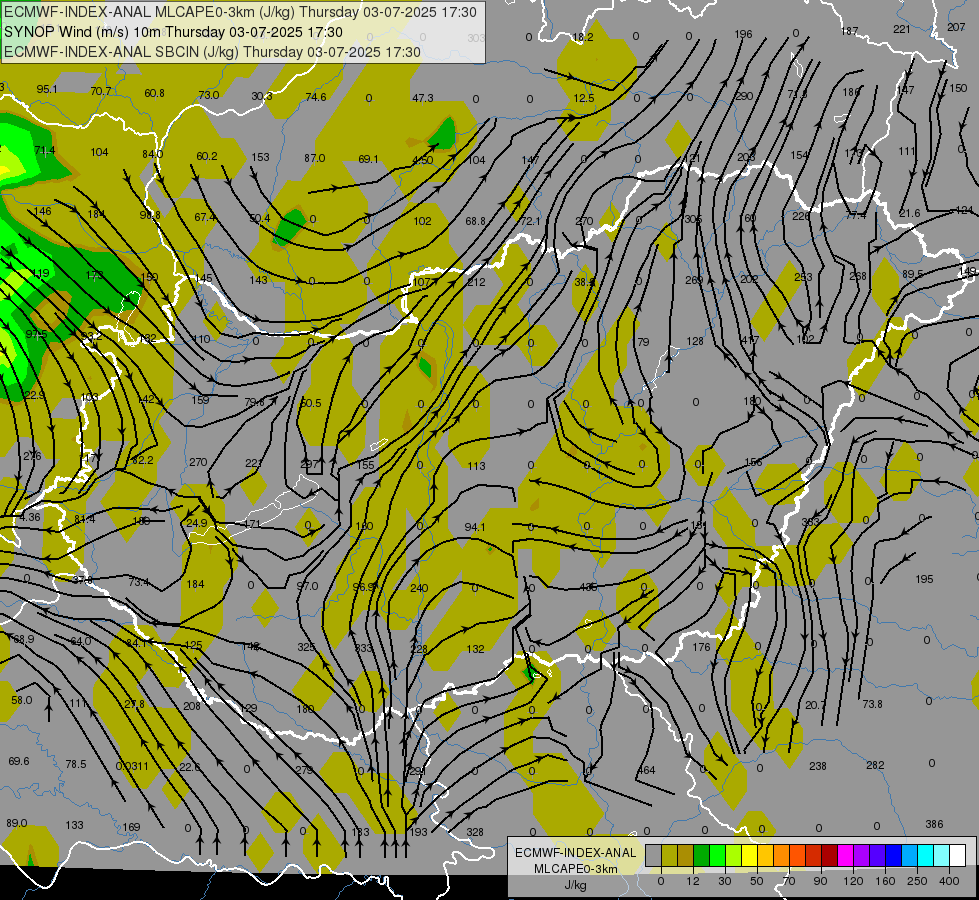This screenshot has height=900, width=979.
Task: Click the map value '89.5'
Action: click(x=912, y=274)
